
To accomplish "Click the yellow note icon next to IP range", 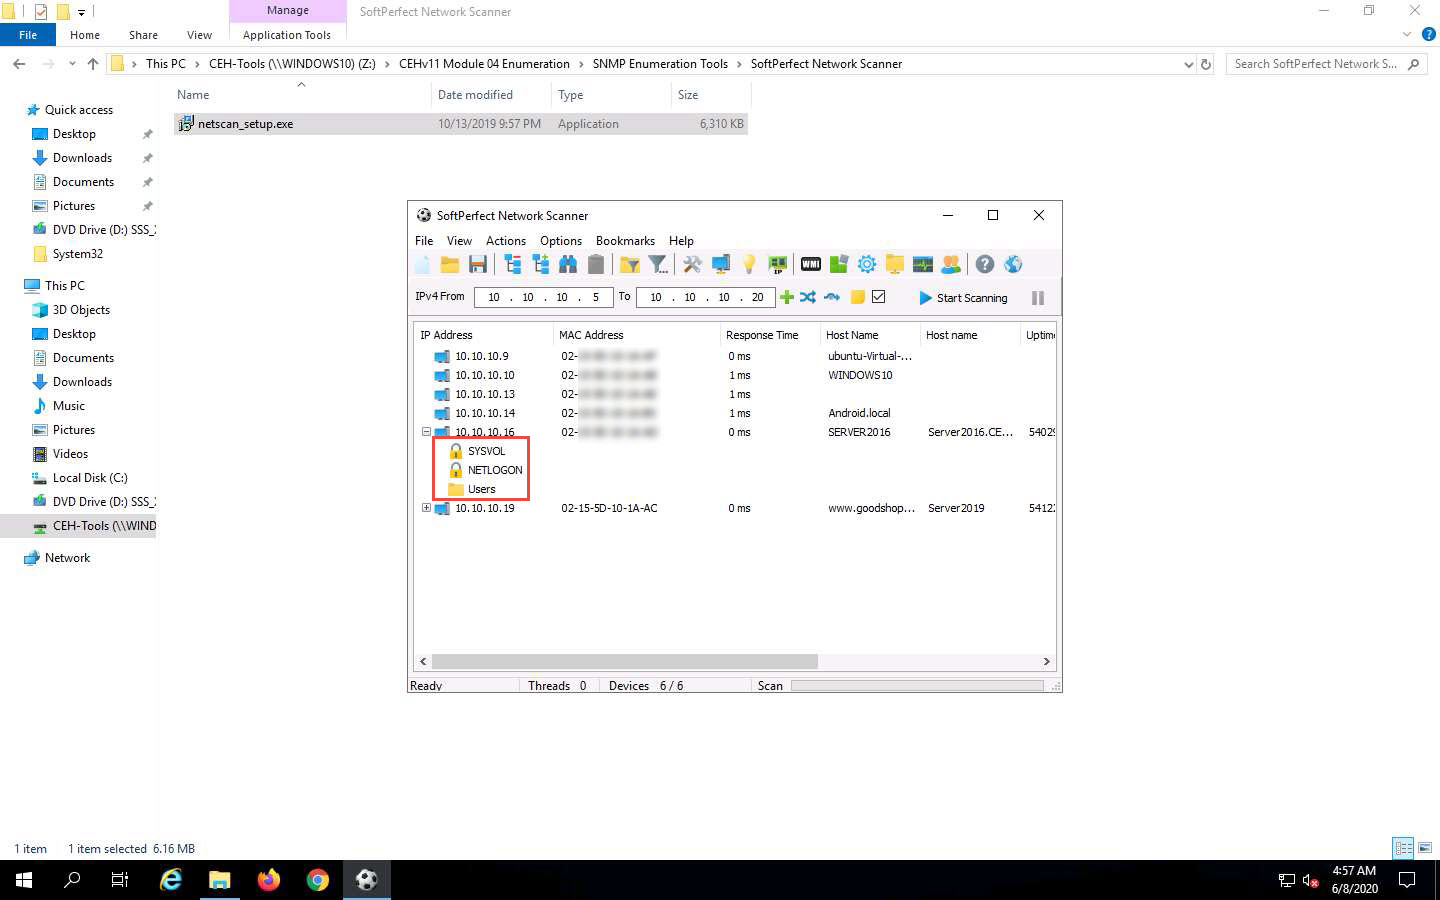I will click(x=857, y=297).
